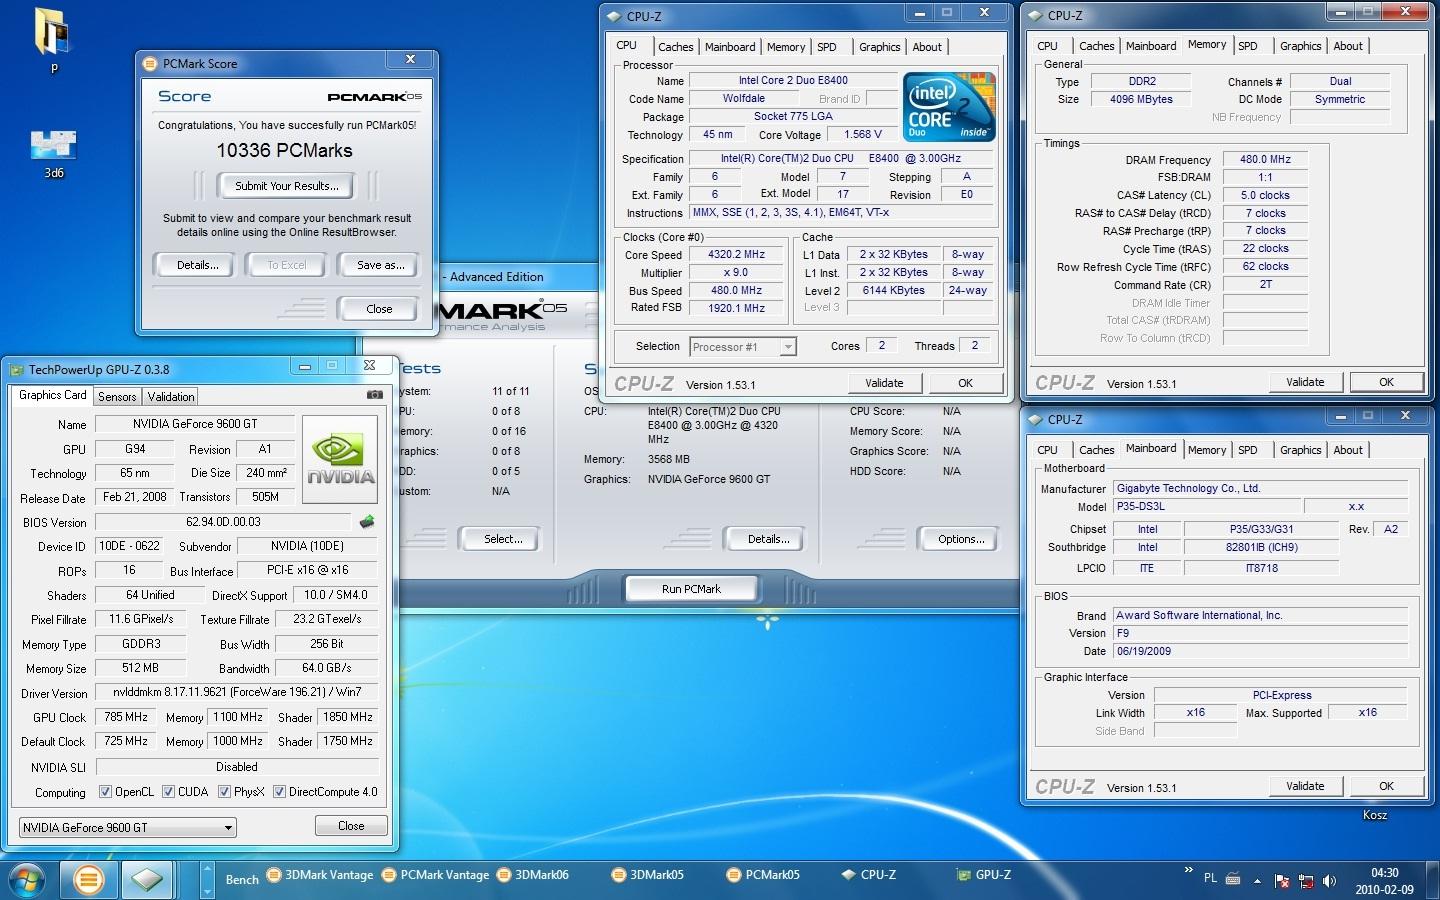Click the volume speaker tray icon
This screenshot has width=1440, height=900.
(x=1329, y=881)
